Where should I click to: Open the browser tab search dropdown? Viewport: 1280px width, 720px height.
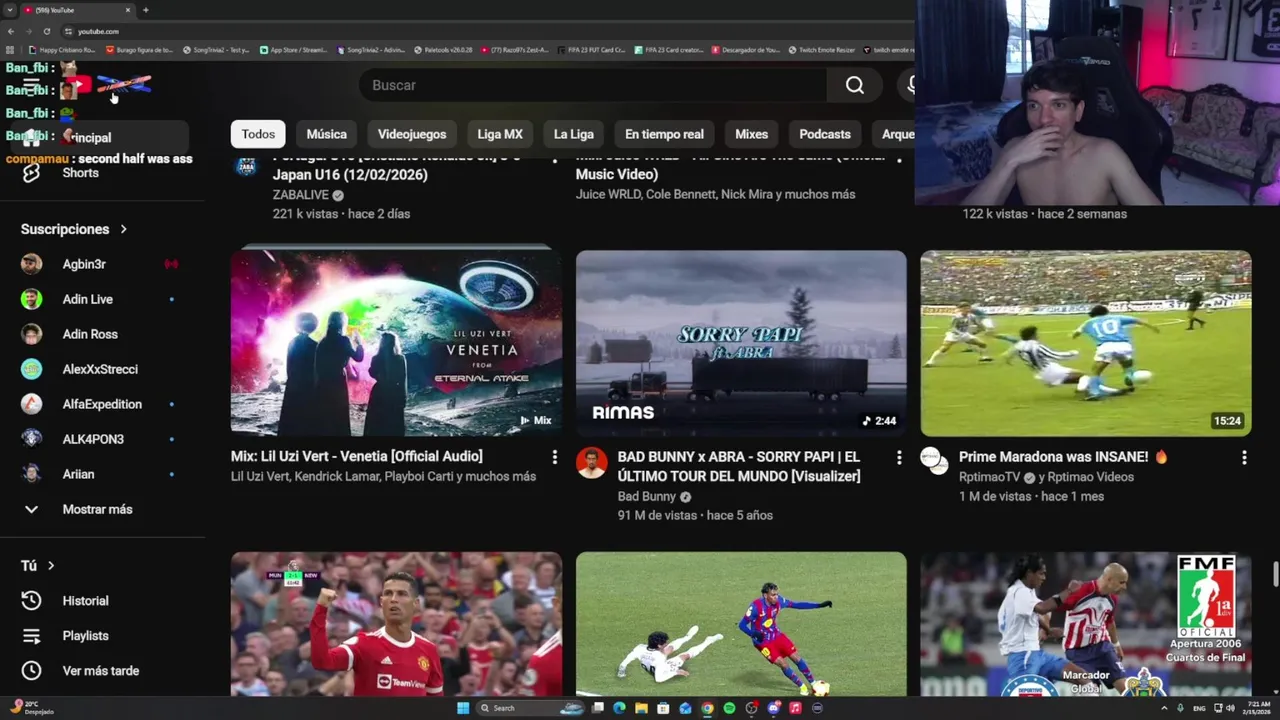point(10,10)
